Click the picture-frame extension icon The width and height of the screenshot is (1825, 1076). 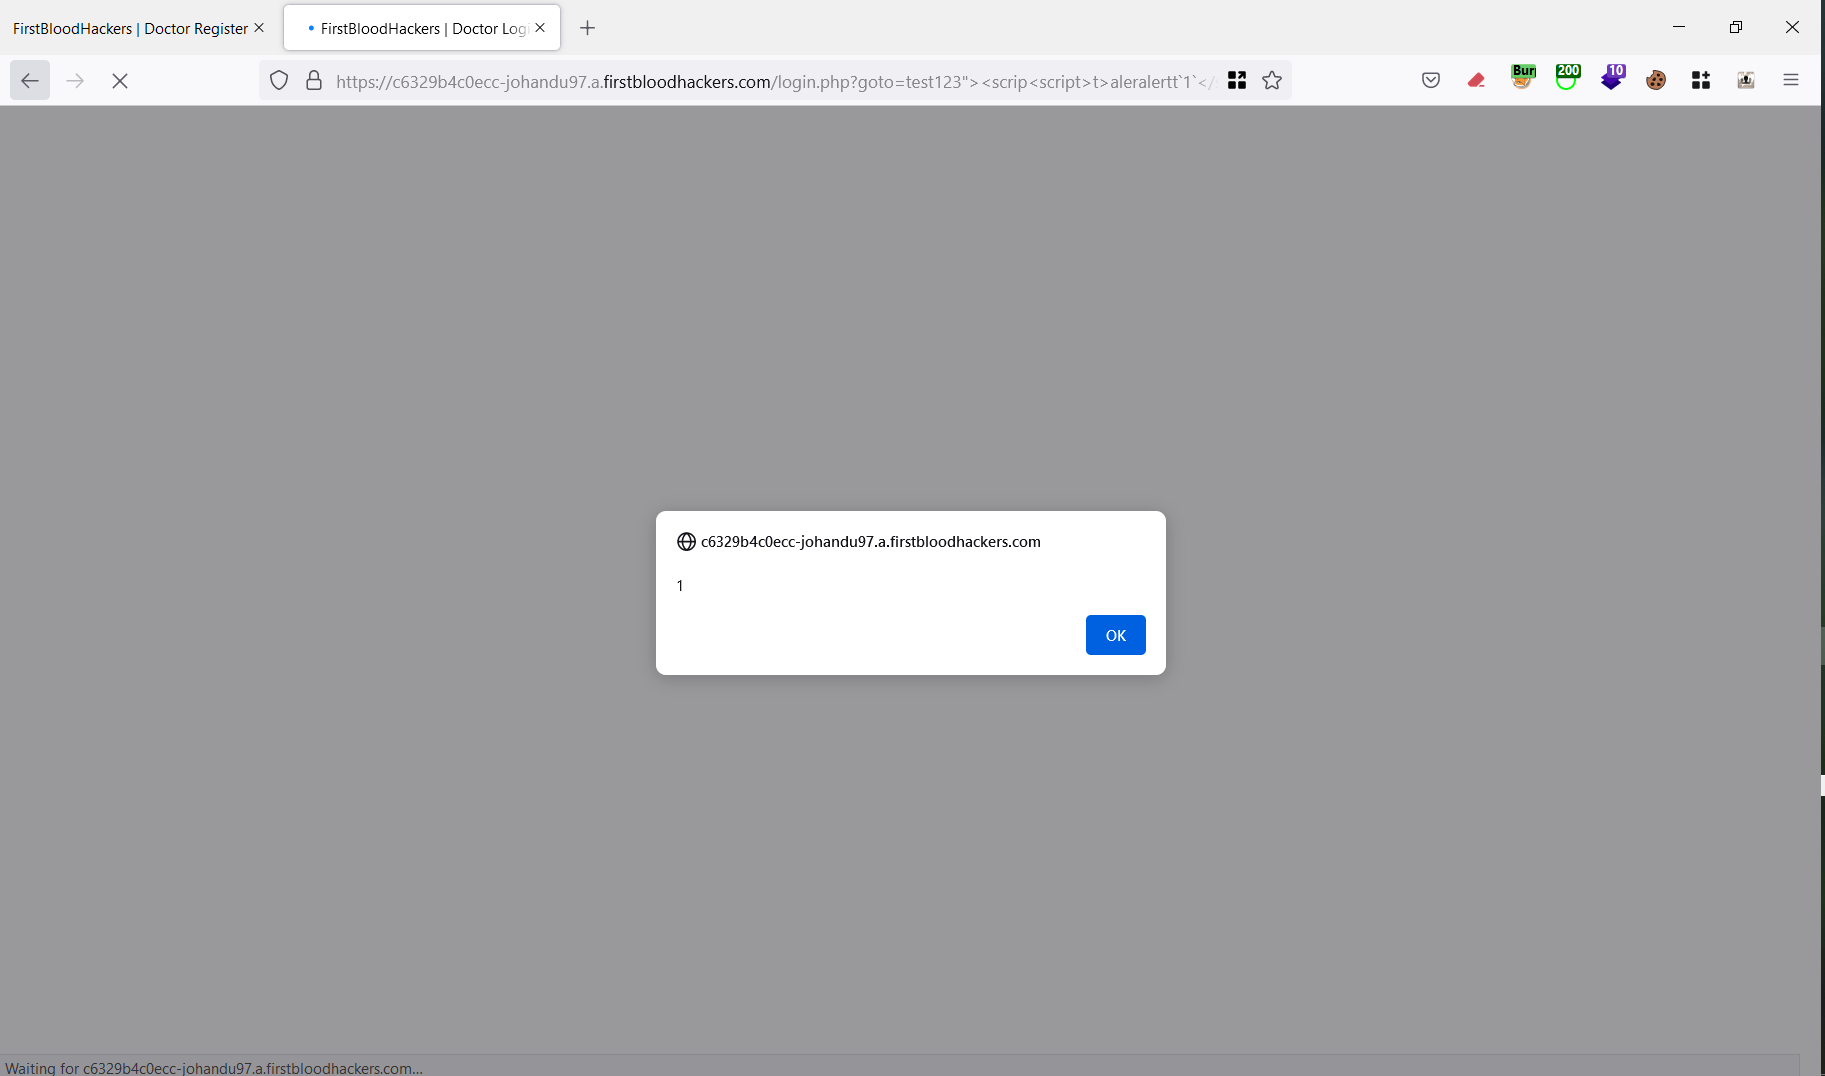[x=1746, y=81]
